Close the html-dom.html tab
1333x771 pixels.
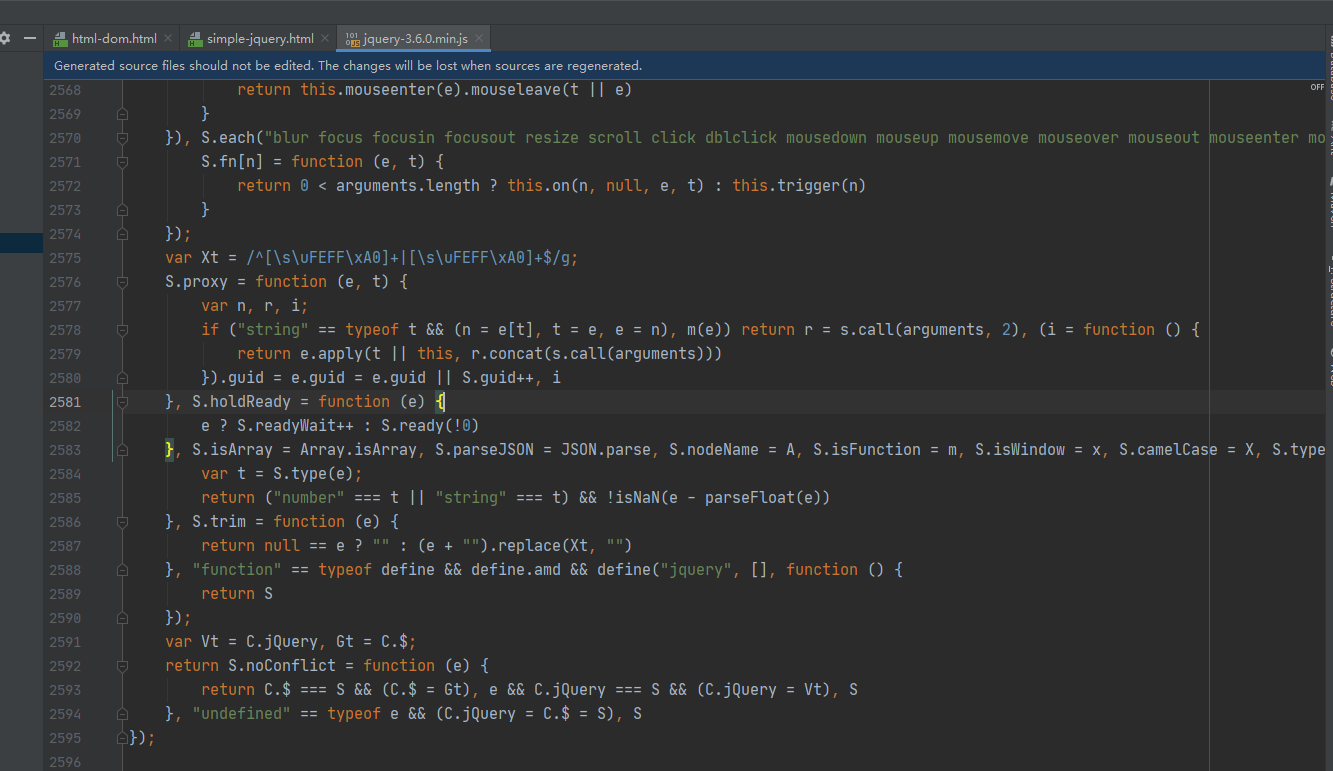click(167, 39)
